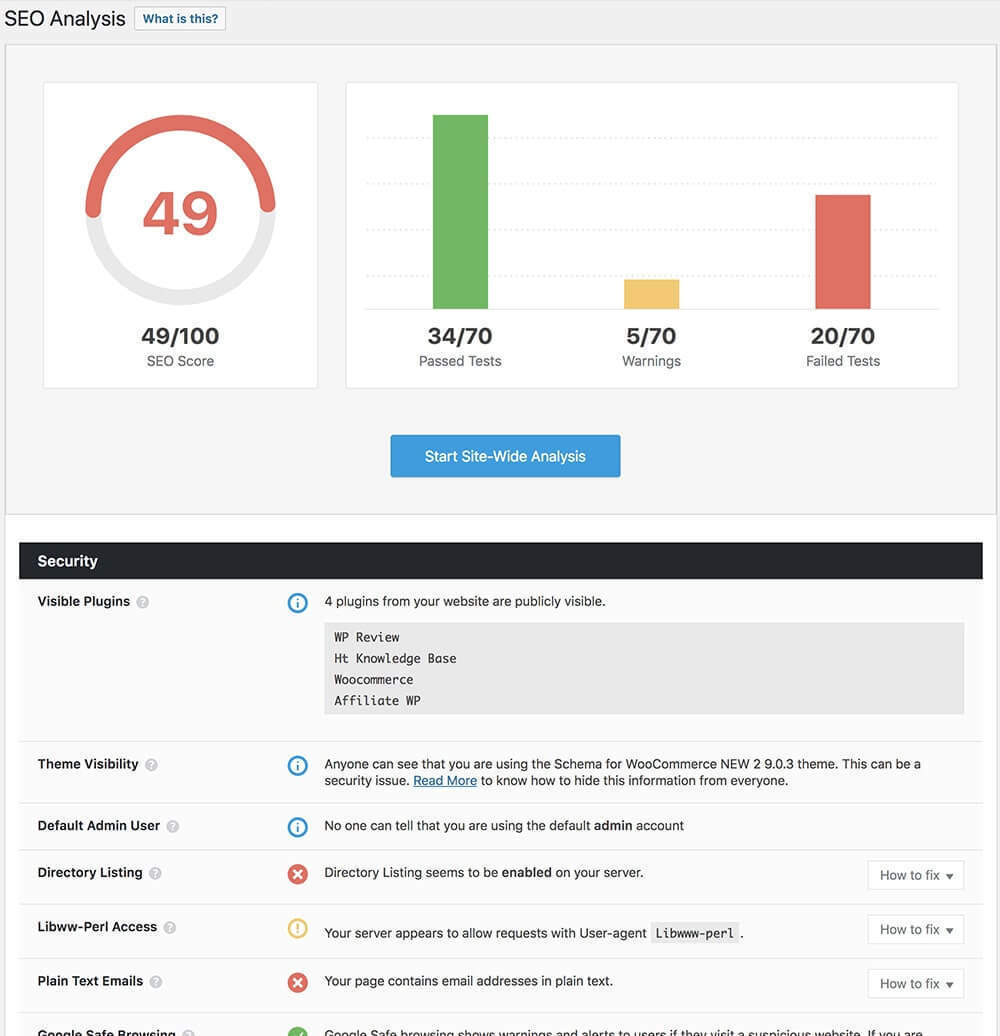1000x1036 pixels.
Task: Click help icon beside Libww-Perl Access
Action: pos(170,928)
